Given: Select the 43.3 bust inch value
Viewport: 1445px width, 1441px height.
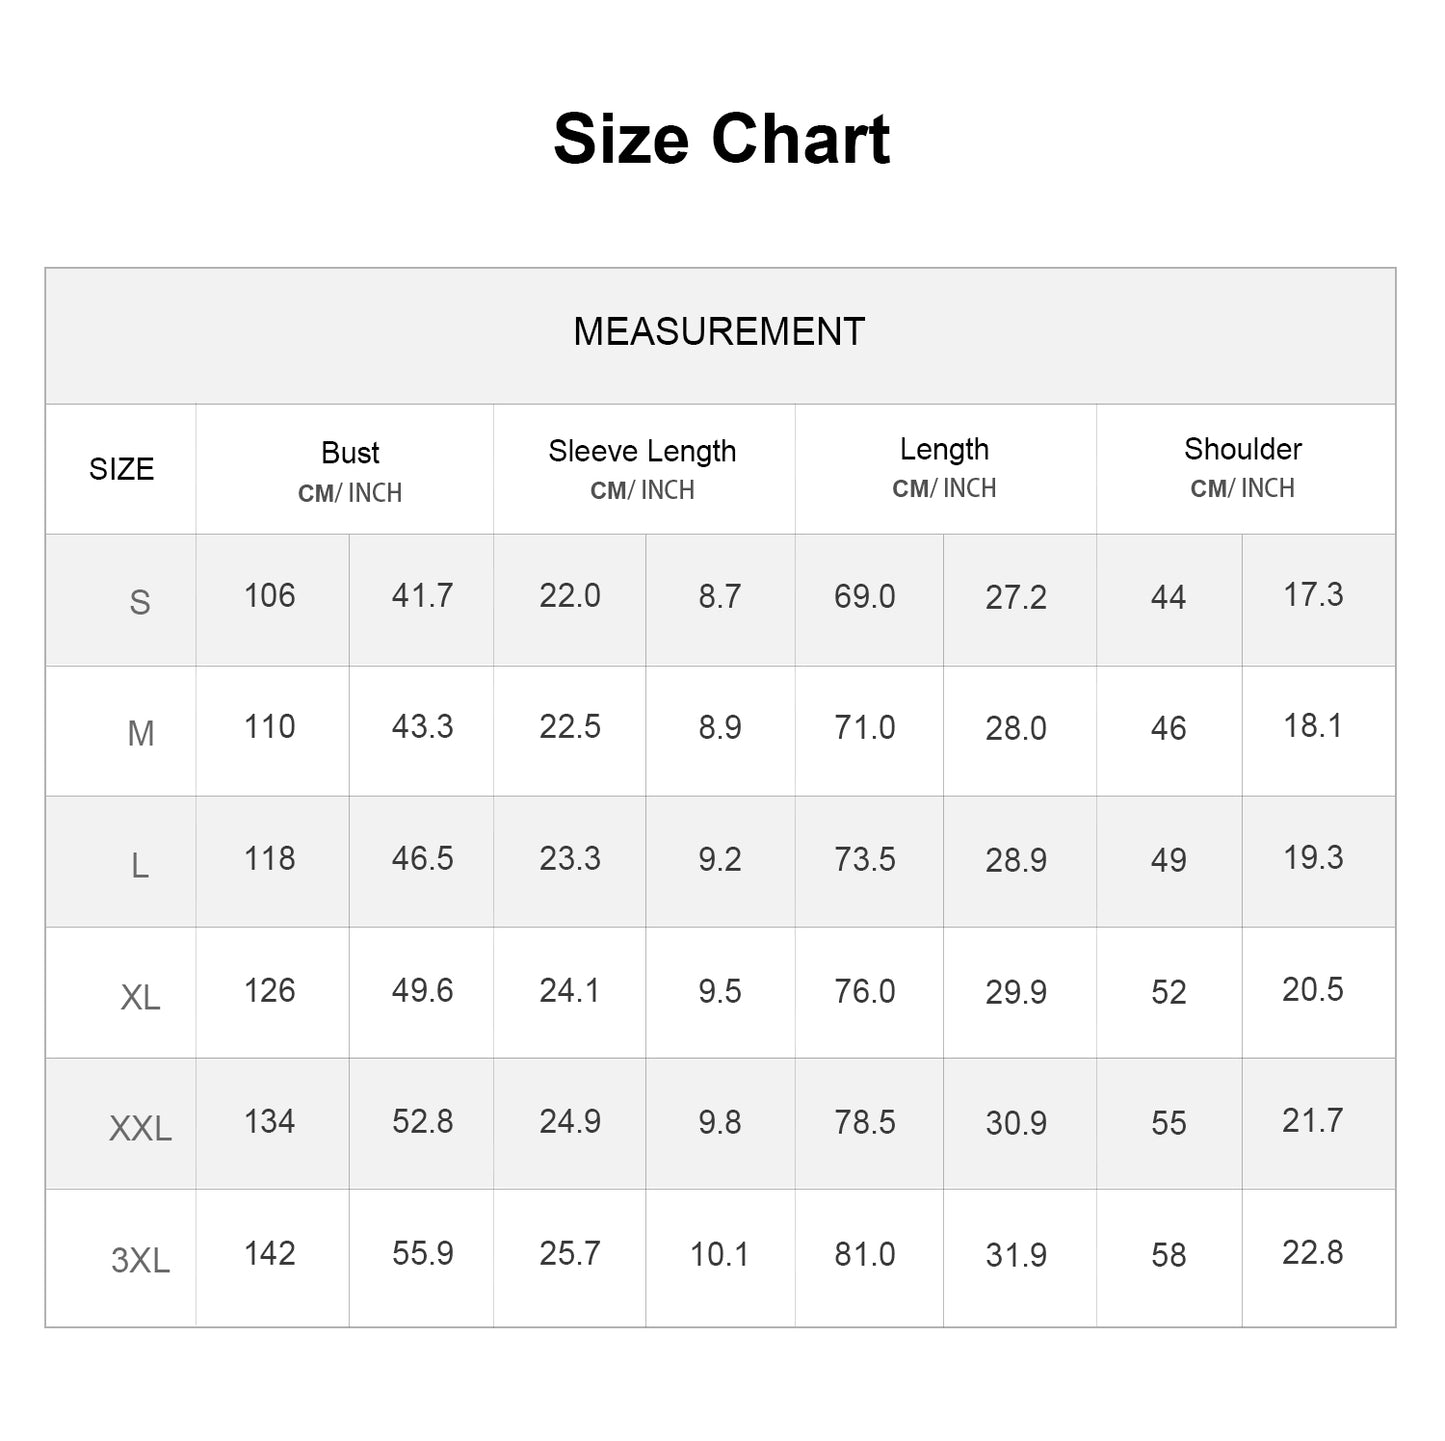Looking at the screenshot, I should pos(422,727).
